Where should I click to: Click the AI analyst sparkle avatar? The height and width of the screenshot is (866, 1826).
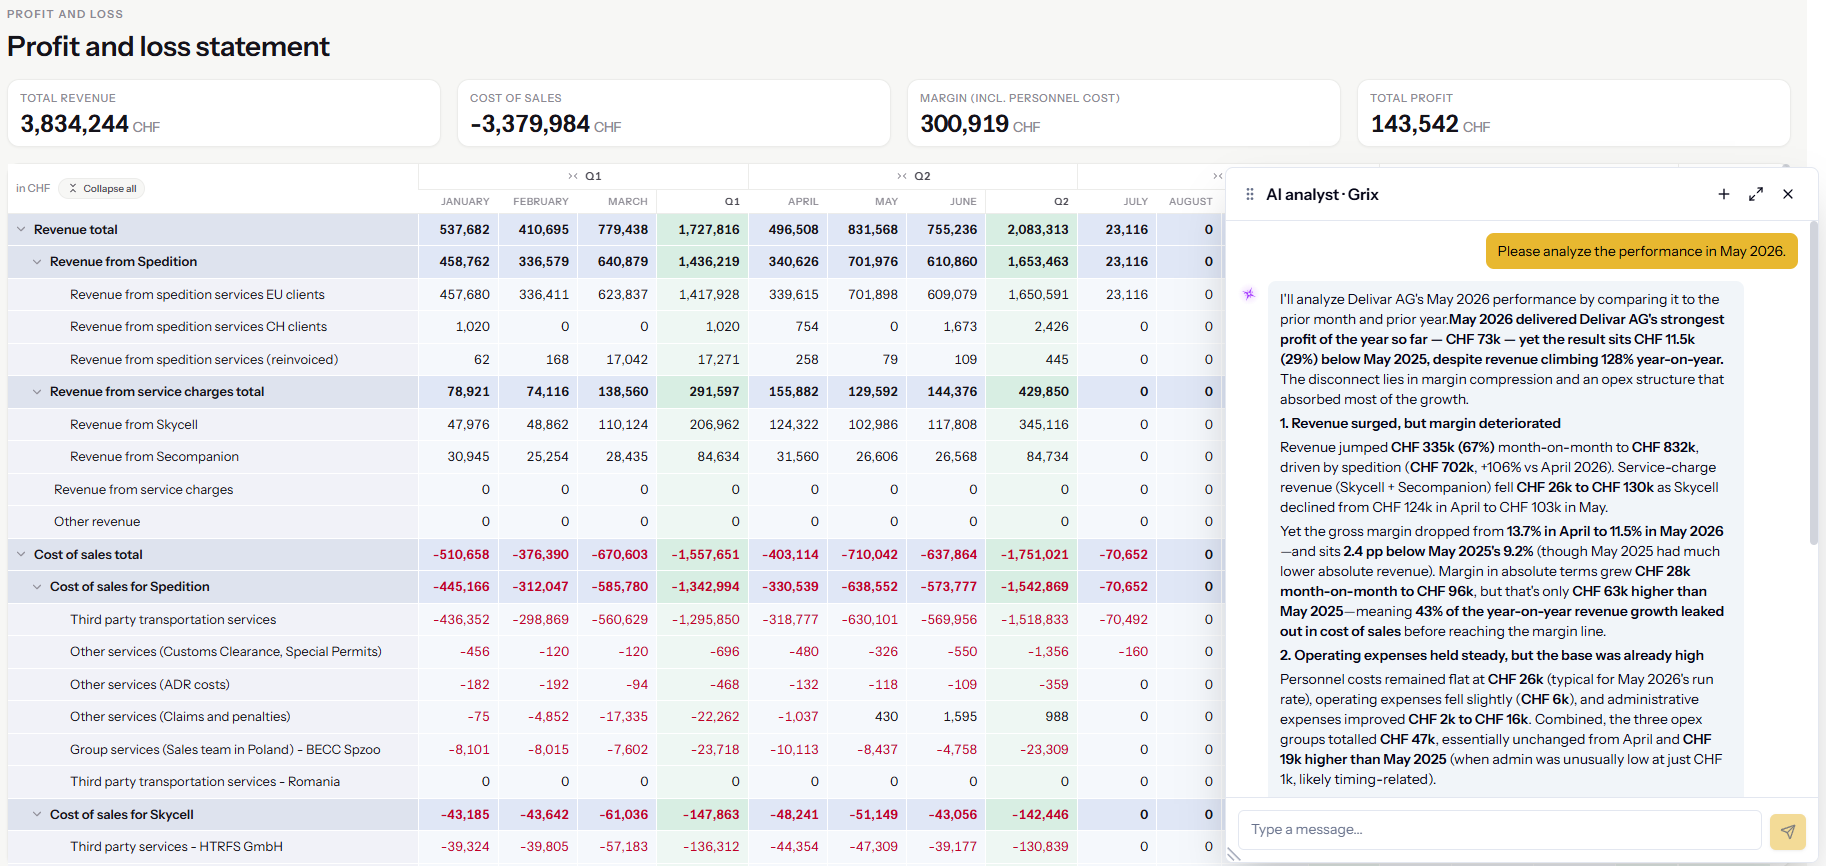click(1249, 294)
